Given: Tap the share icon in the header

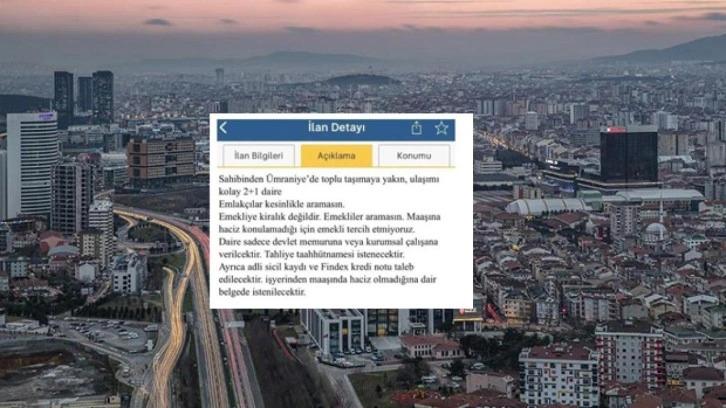Looking at the screenshot, I should tap(416, 128).
